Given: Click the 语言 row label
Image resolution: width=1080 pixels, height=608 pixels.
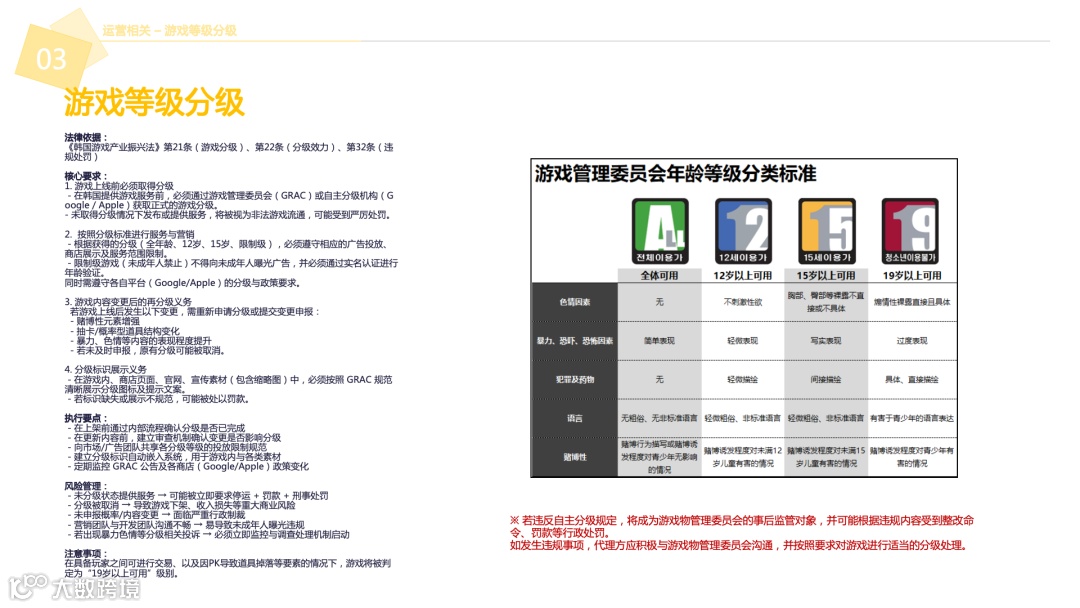Looking at the screenshot, I should (575, 418).
